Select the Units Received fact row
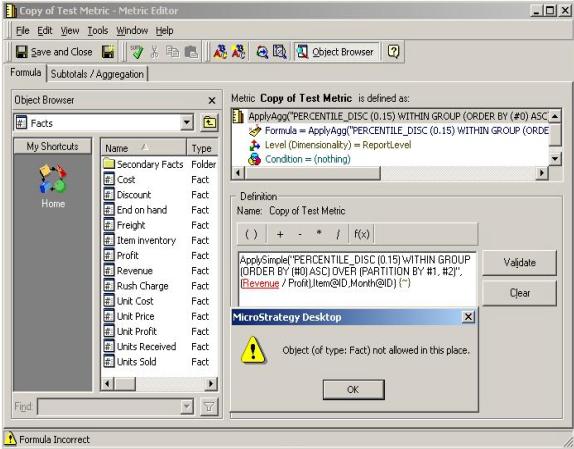Viewport: 574px width, 449px height. pyautogui.click(x=160, y=347)
